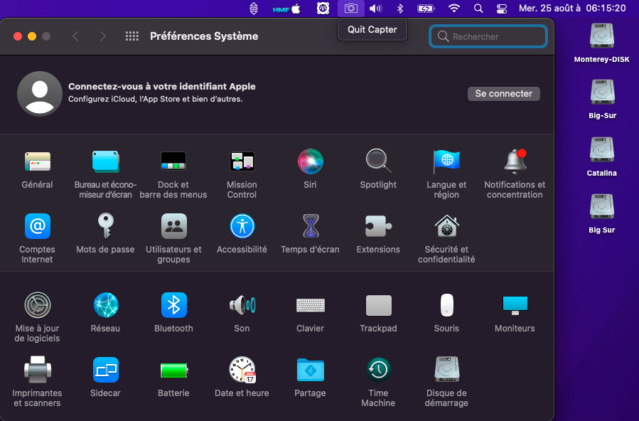Open the Souris preferences pane
Screen dimensions: 639x421
[x=447, y=305]
